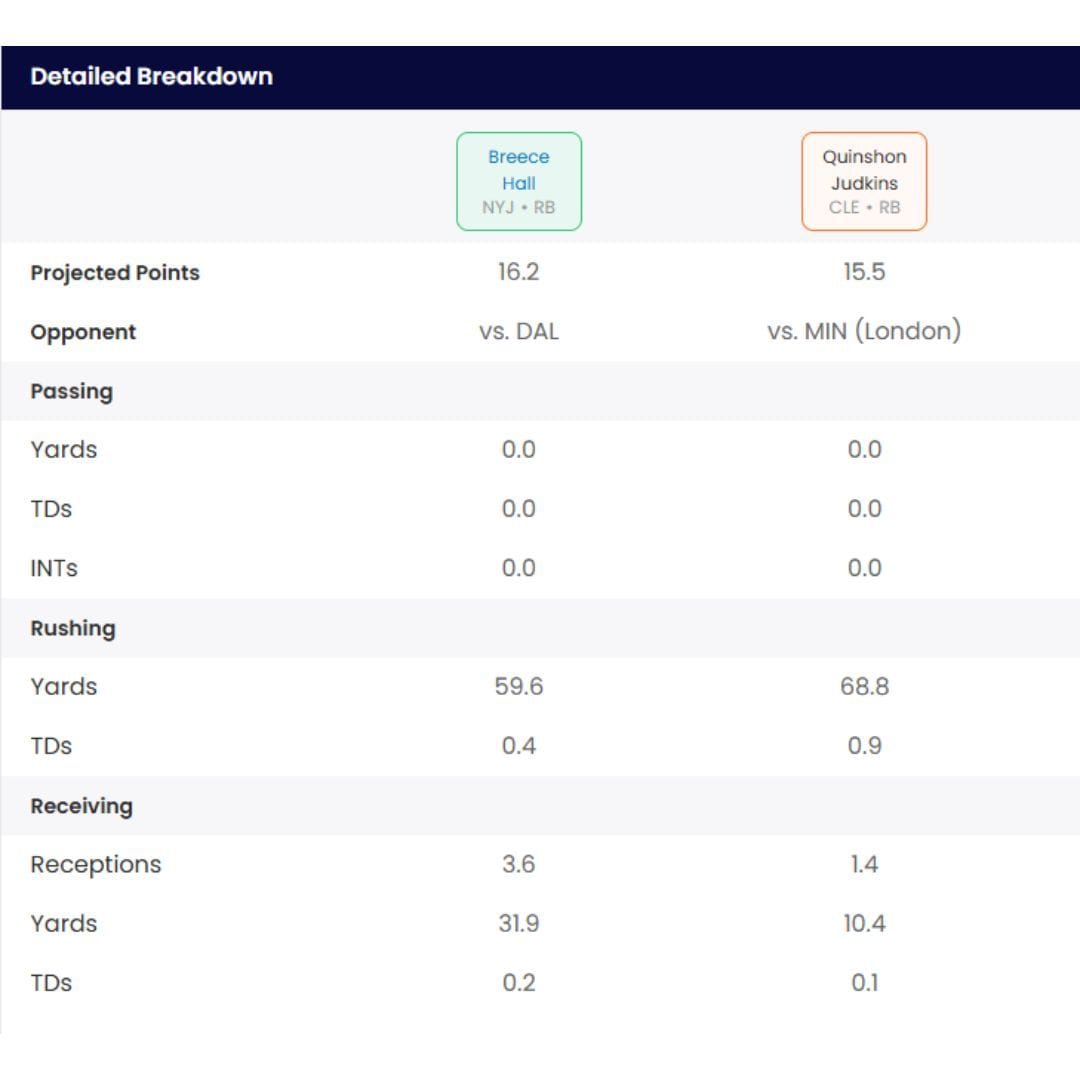Screen dimensions: 1080x1080
Task: Click the Rushing section header
Action: (73, 628)
